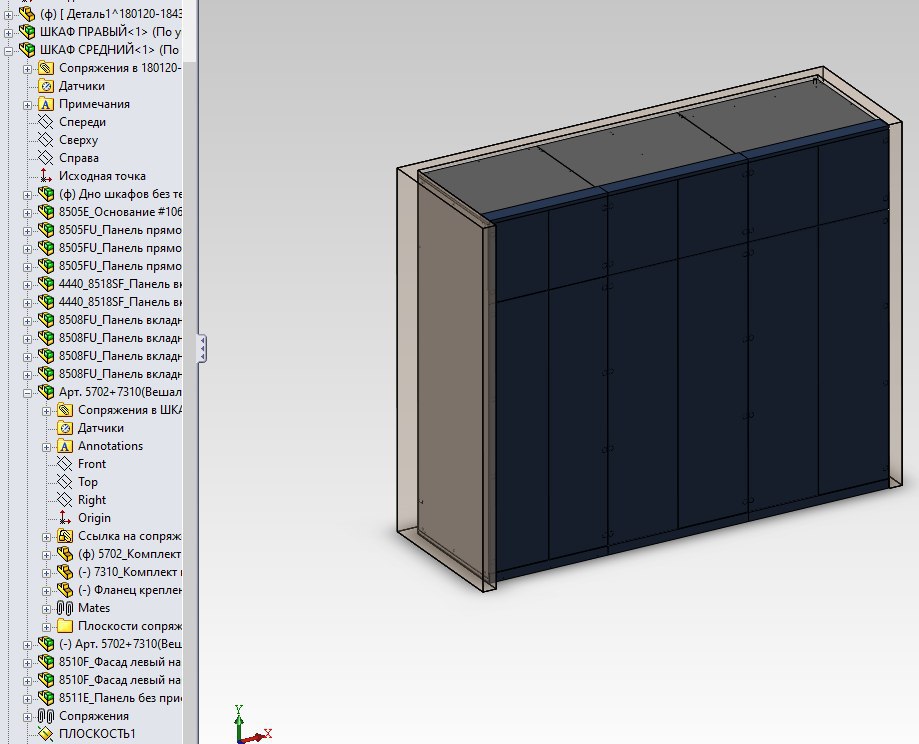Click the Датчики sensors icon under ШКАФ СРЕДНИЙ
Screen dimensions: 919x744
pyautogui.click(x=46, y=86)
